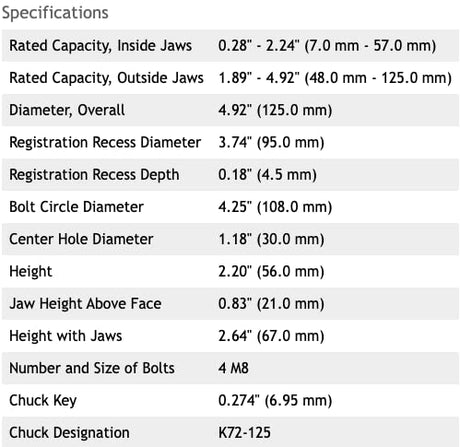Viewport: 460px width, 447px height.
Task: Select the Rated Capacity, Outside Jaws label
Action: pyautogui.click(x=106, y=78)
